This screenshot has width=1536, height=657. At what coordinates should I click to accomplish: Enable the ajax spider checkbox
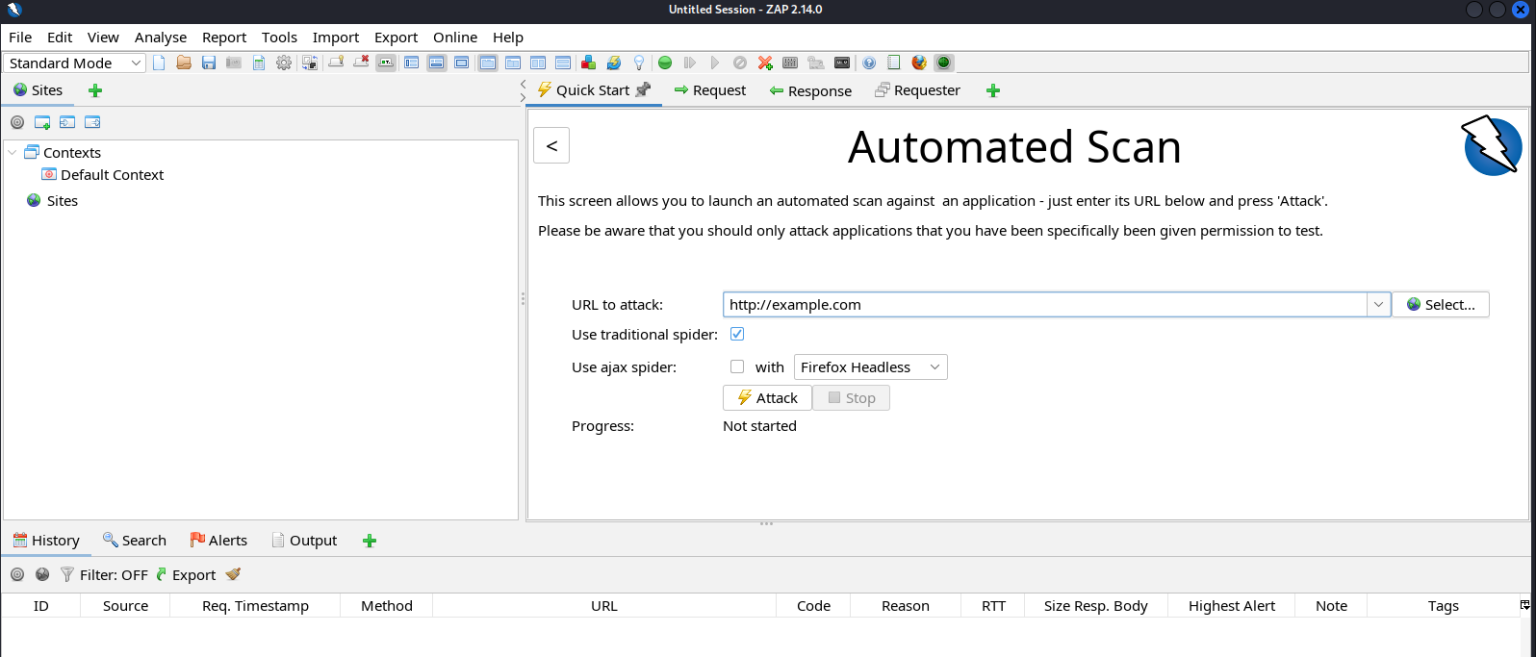coord(737,367)
